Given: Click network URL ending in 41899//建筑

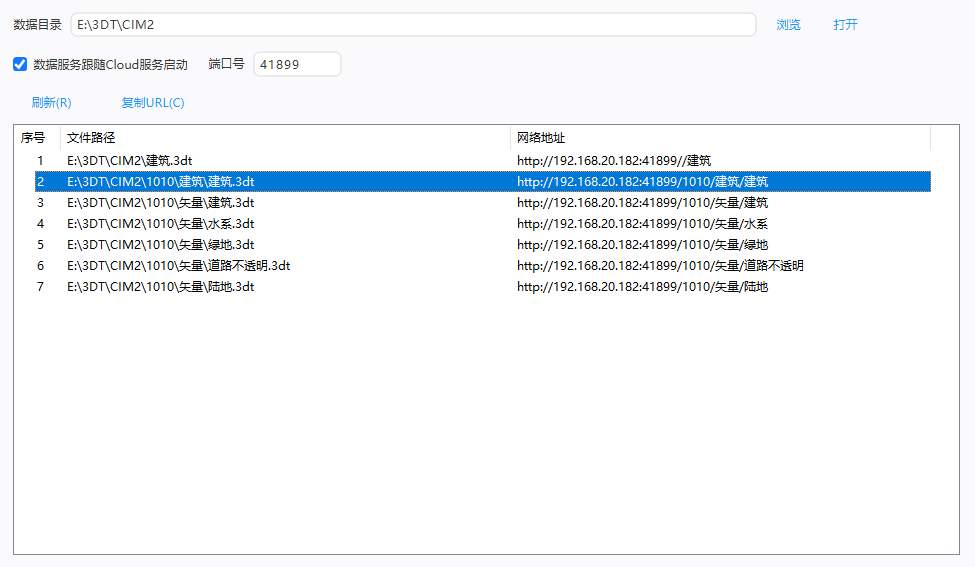Looking at the screenshot, I should (x=614, y=160).
